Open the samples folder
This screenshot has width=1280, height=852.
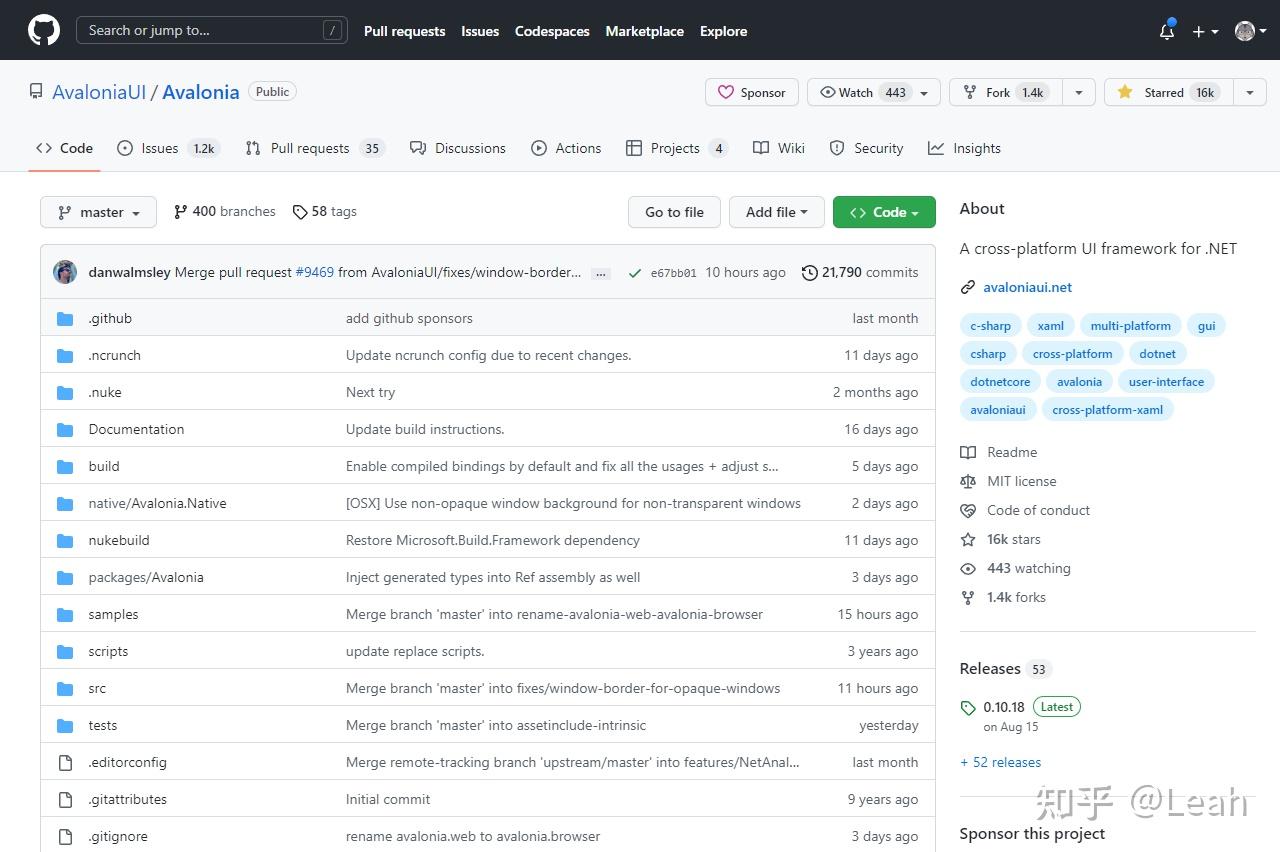tap(113, 615)
